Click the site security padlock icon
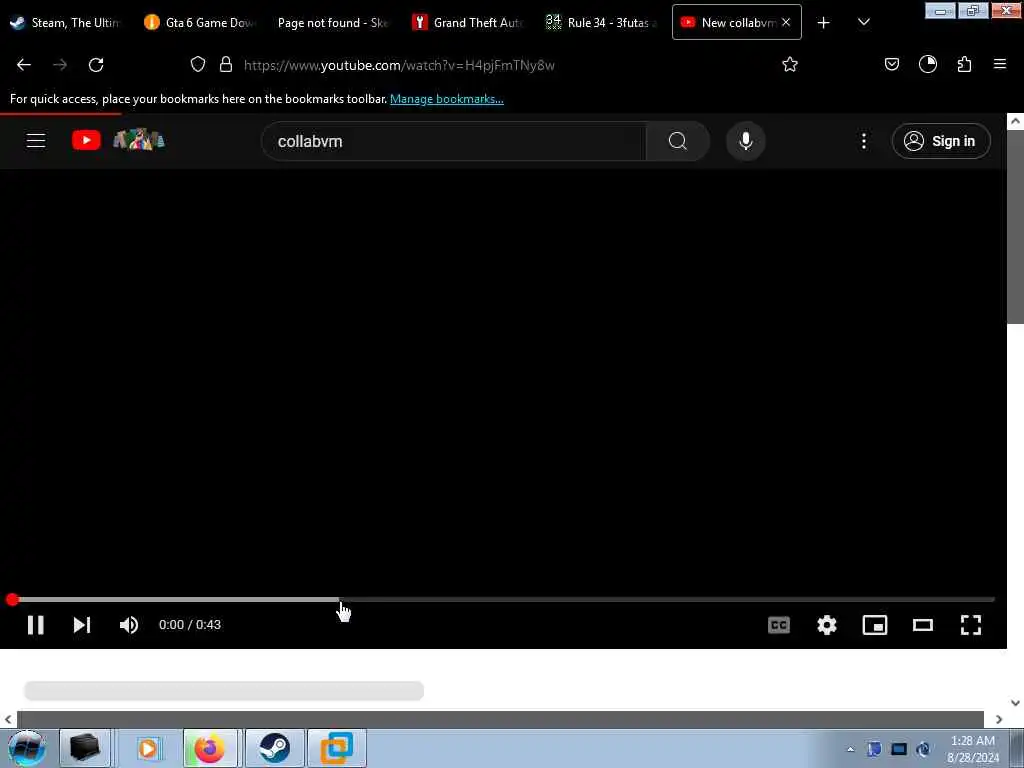Viewport: 1024px width, 768px height. (x=226, y=64)
